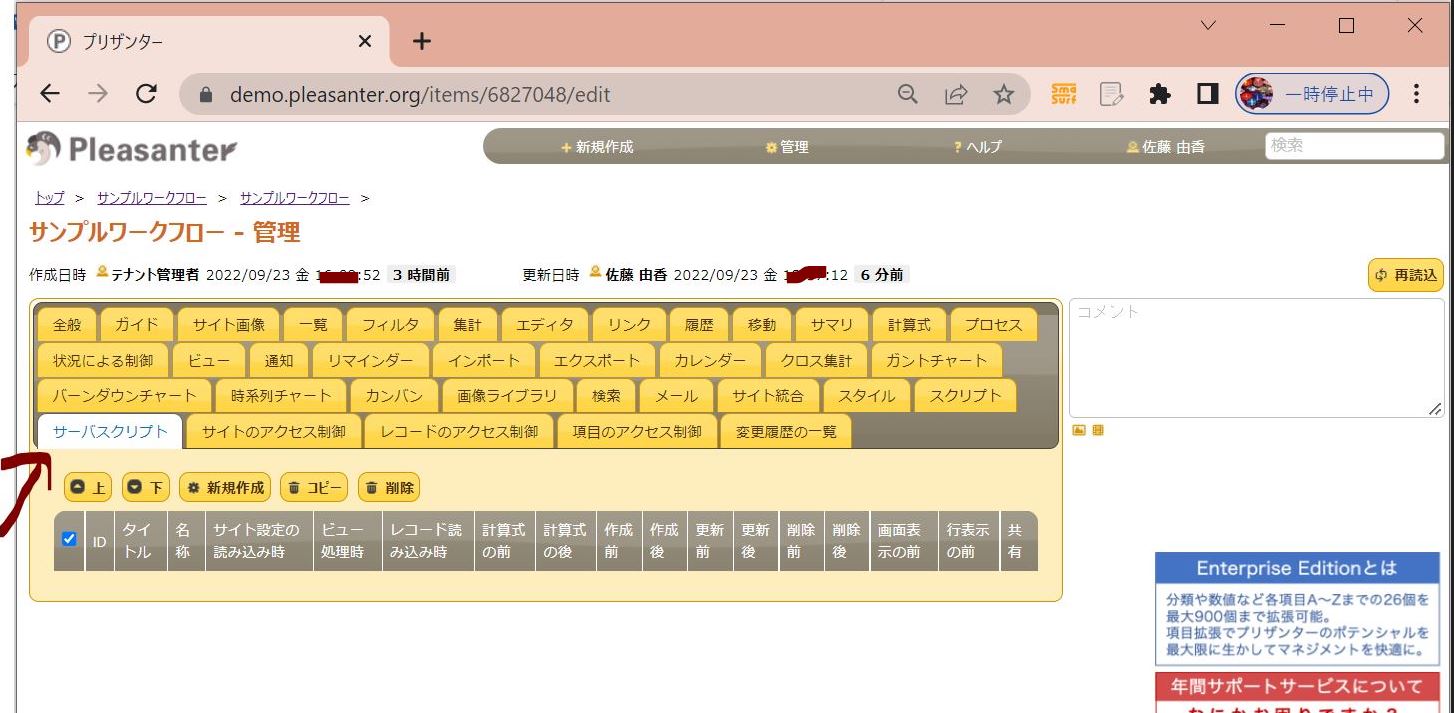Click the 再読込 reload button
This screenshot has width=1454, height=713.
coord(1406,275)
